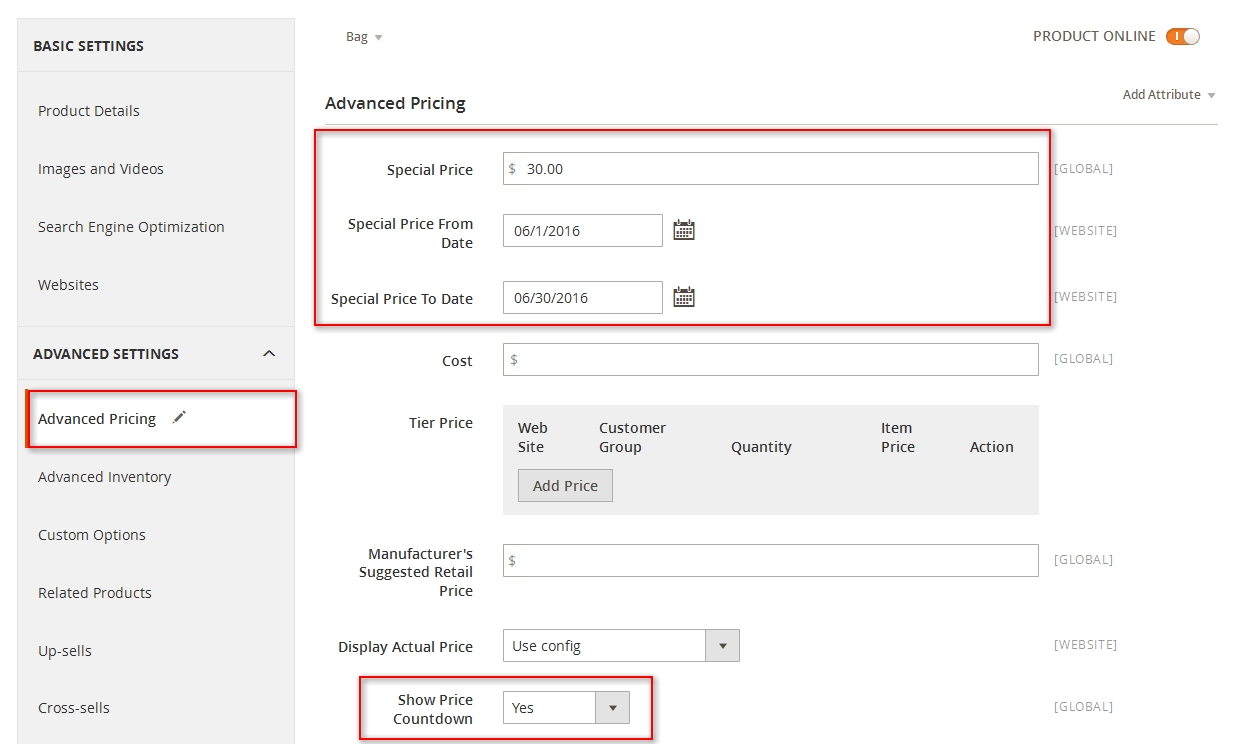Screen dimensions: 1247x750
Task: Click the Manufacturer's Suggested Retail Price field
Action: click(770, 561)
